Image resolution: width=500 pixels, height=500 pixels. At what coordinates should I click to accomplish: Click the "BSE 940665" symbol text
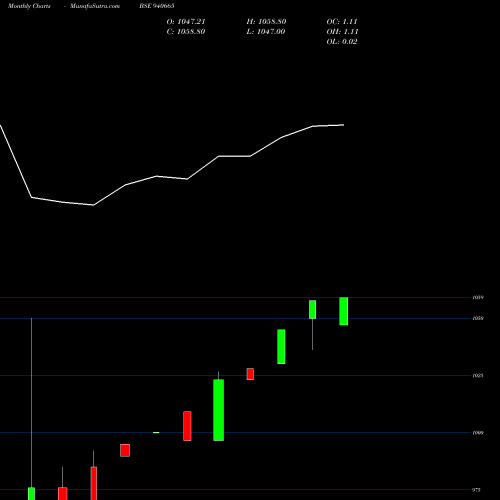pyautogui.click(x=157, y=6)
